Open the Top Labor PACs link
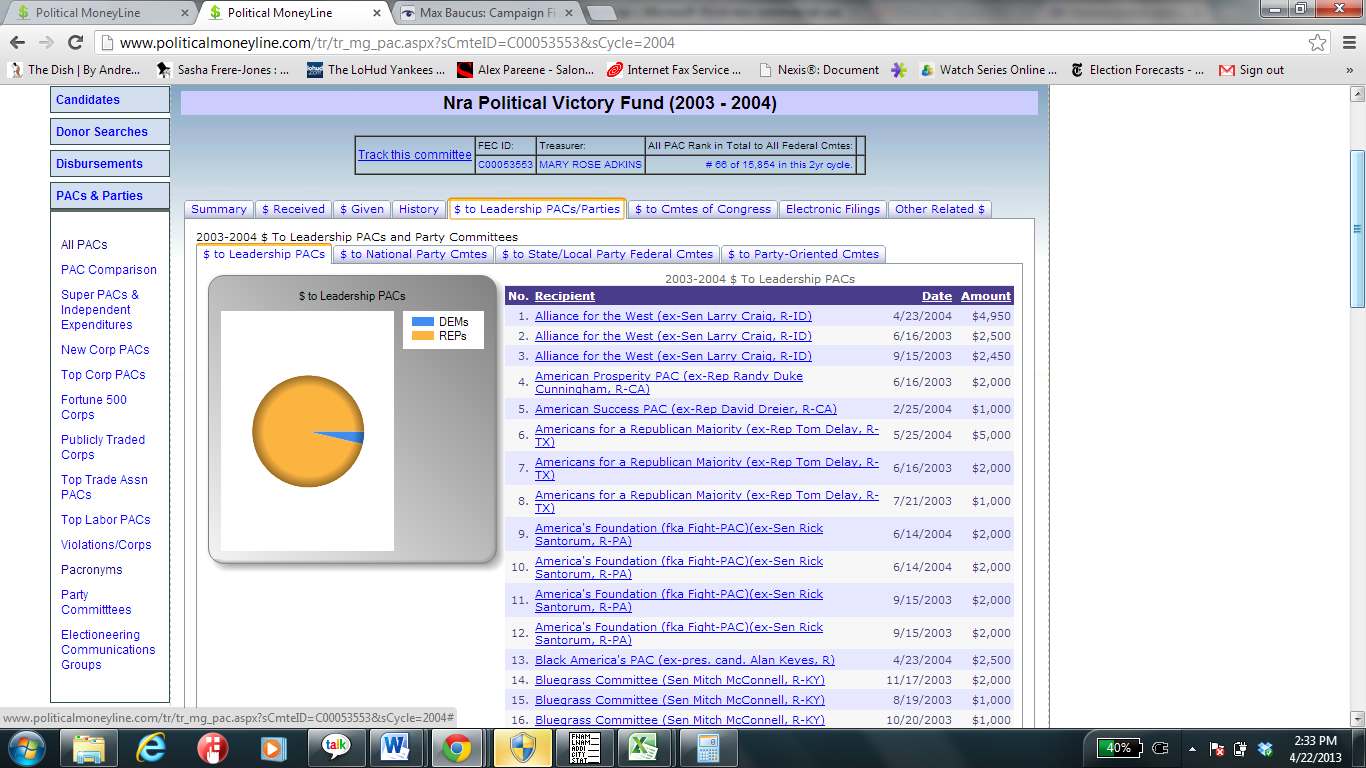Image resolution: width=1366 pixels, height=768 pixels. click(x=106, y=520)
